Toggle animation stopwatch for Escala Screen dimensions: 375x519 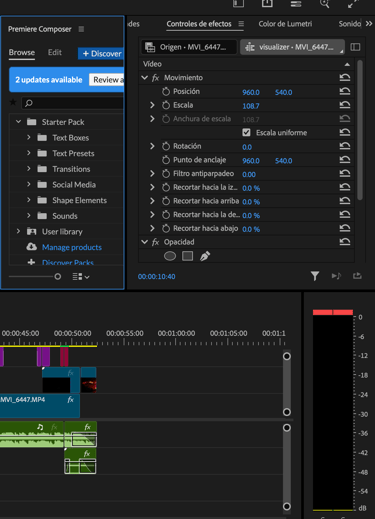pyautogui.click(x=166, y=105)
